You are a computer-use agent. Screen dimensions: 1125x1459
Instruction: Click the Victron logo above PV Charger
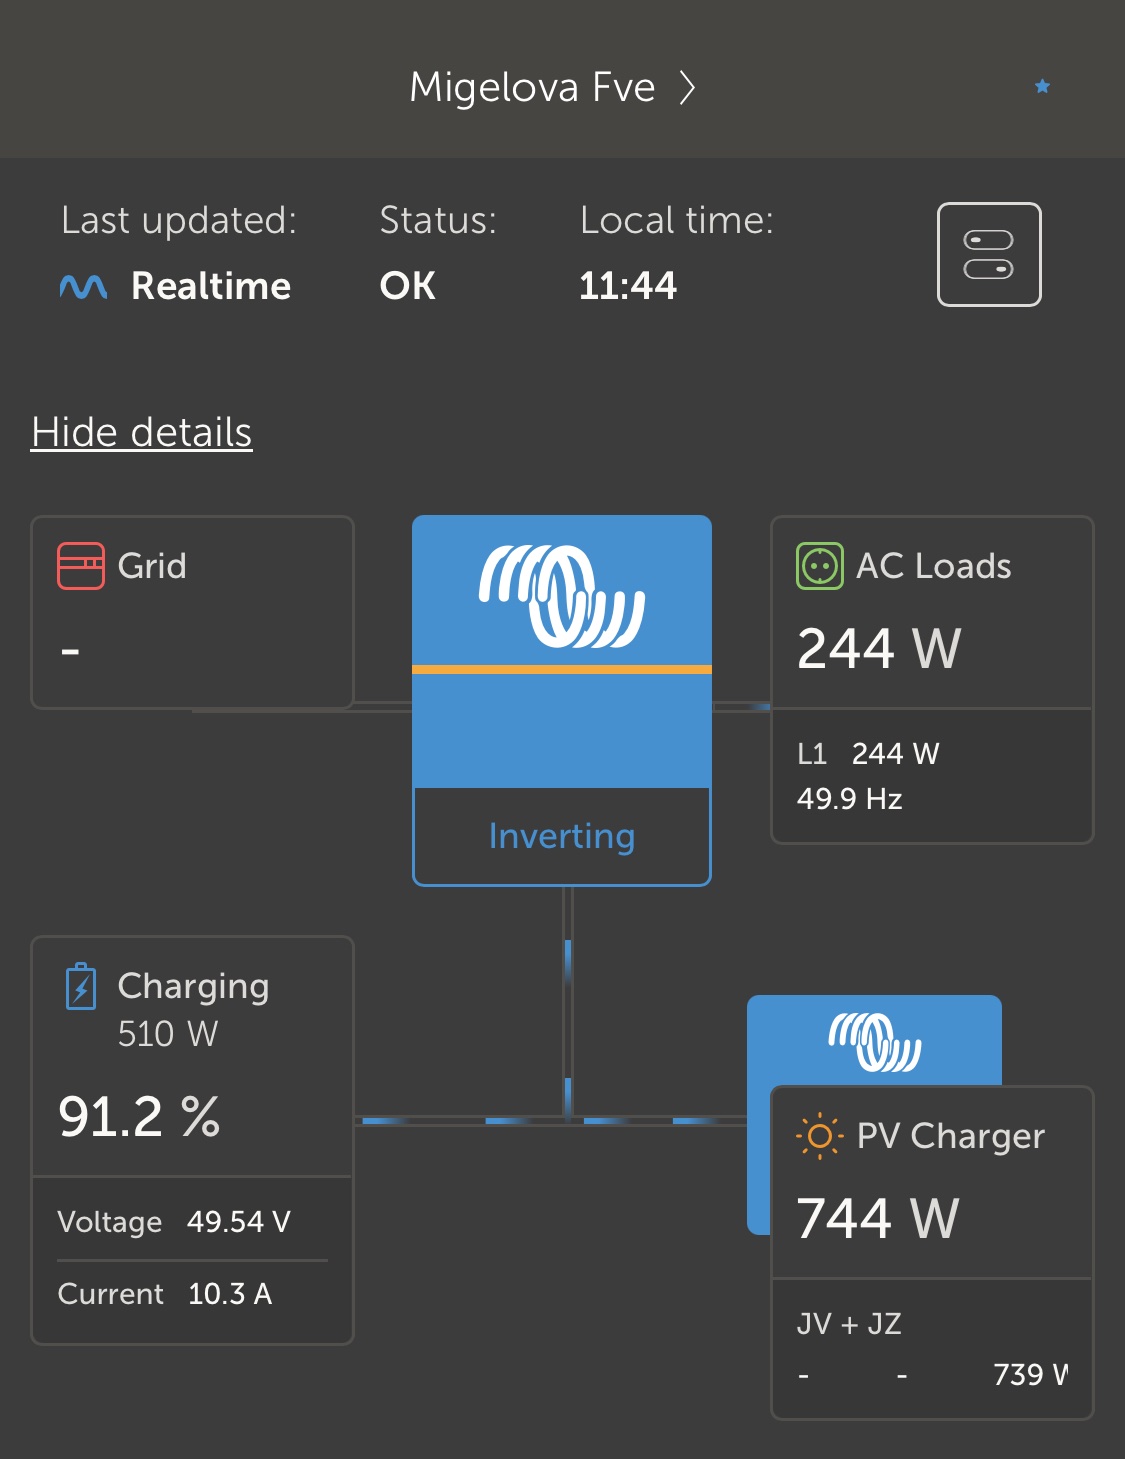874,1041
